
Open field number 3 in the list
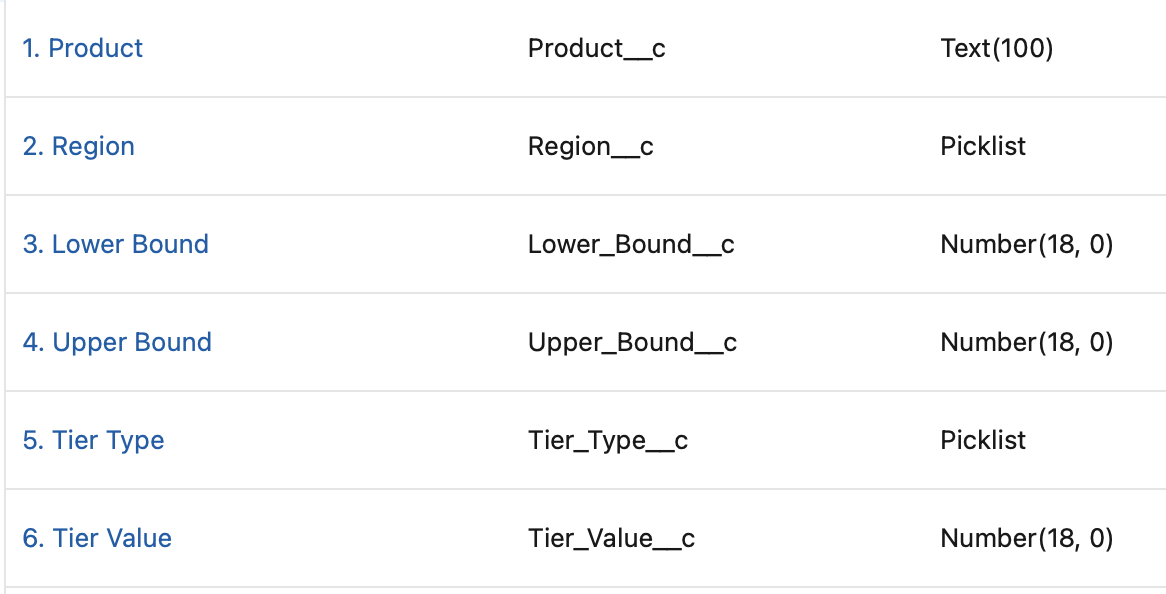(115, 244)
